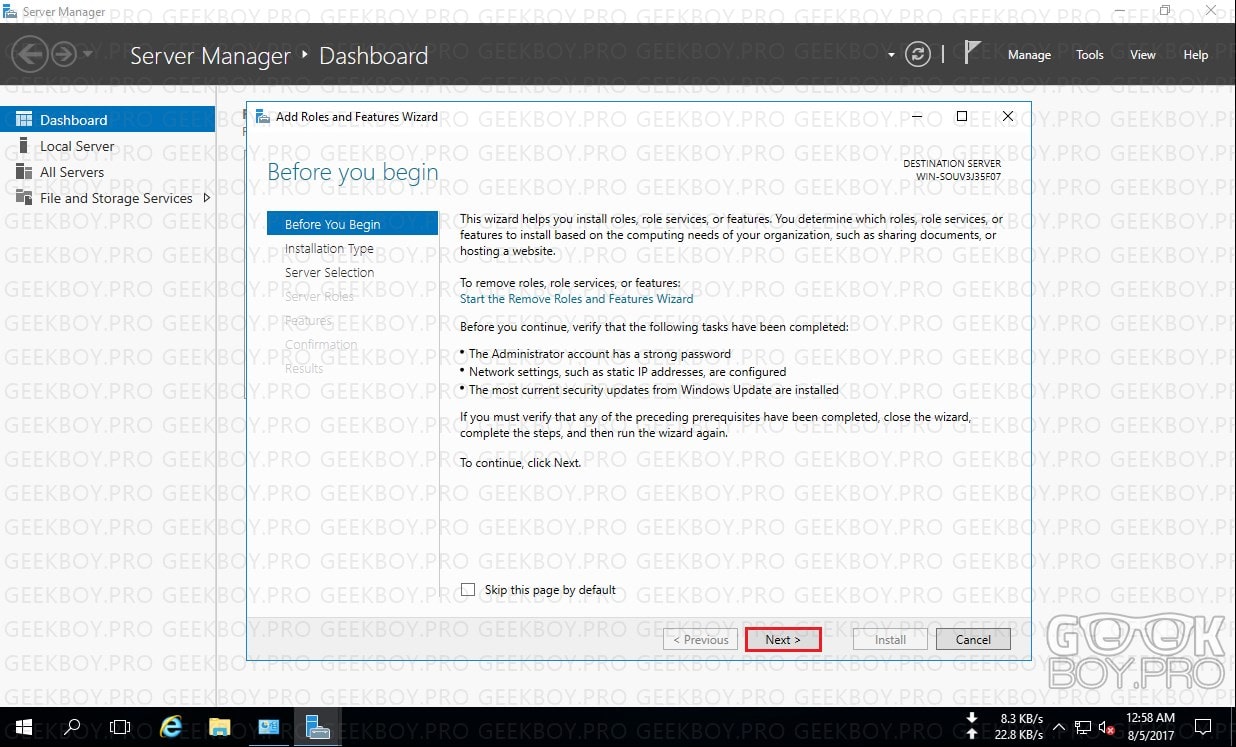Click the Next button in the wizard
This screenshot has width=1236, height=747.
pyautogui.click(x=783, y=640)
